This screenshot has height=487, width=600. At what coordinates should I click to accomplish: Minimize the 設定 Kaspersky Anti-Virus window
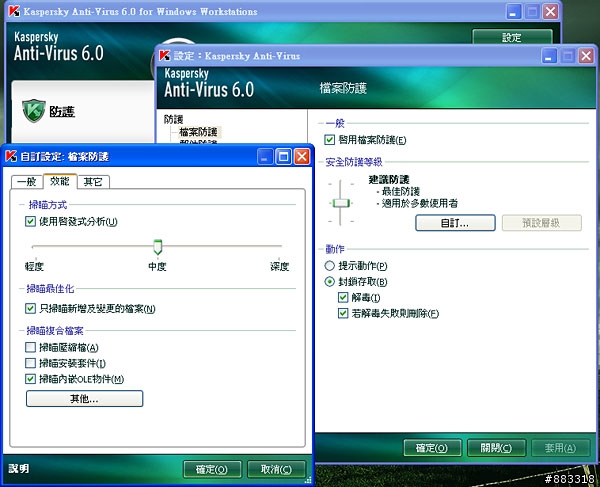[x=549, y=56]
